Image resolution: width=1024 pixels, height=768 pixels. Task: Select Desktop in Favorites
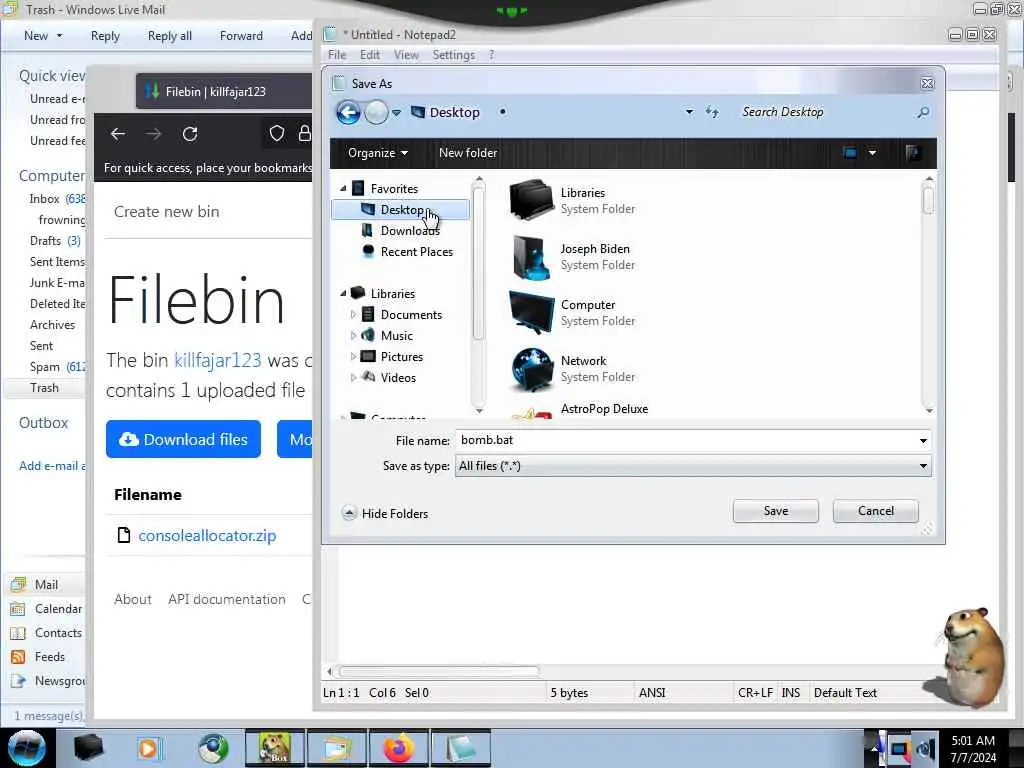point(400,210)
